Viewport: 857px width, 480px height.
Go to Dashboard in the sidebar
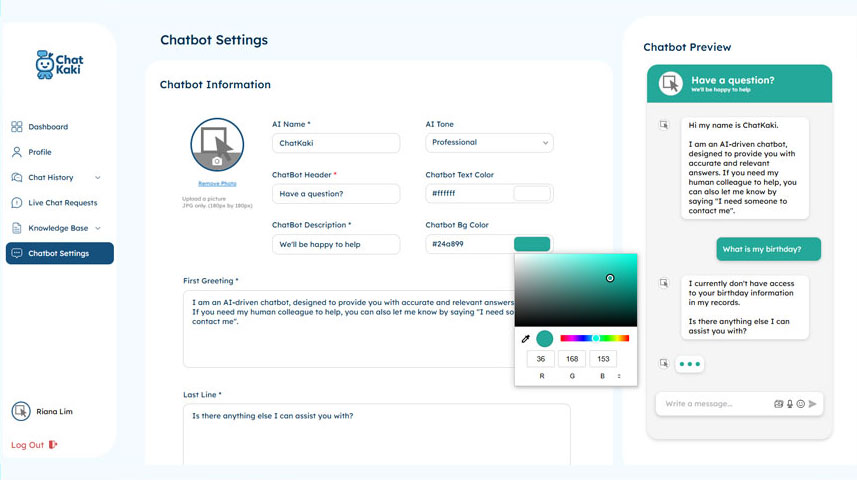48,127
